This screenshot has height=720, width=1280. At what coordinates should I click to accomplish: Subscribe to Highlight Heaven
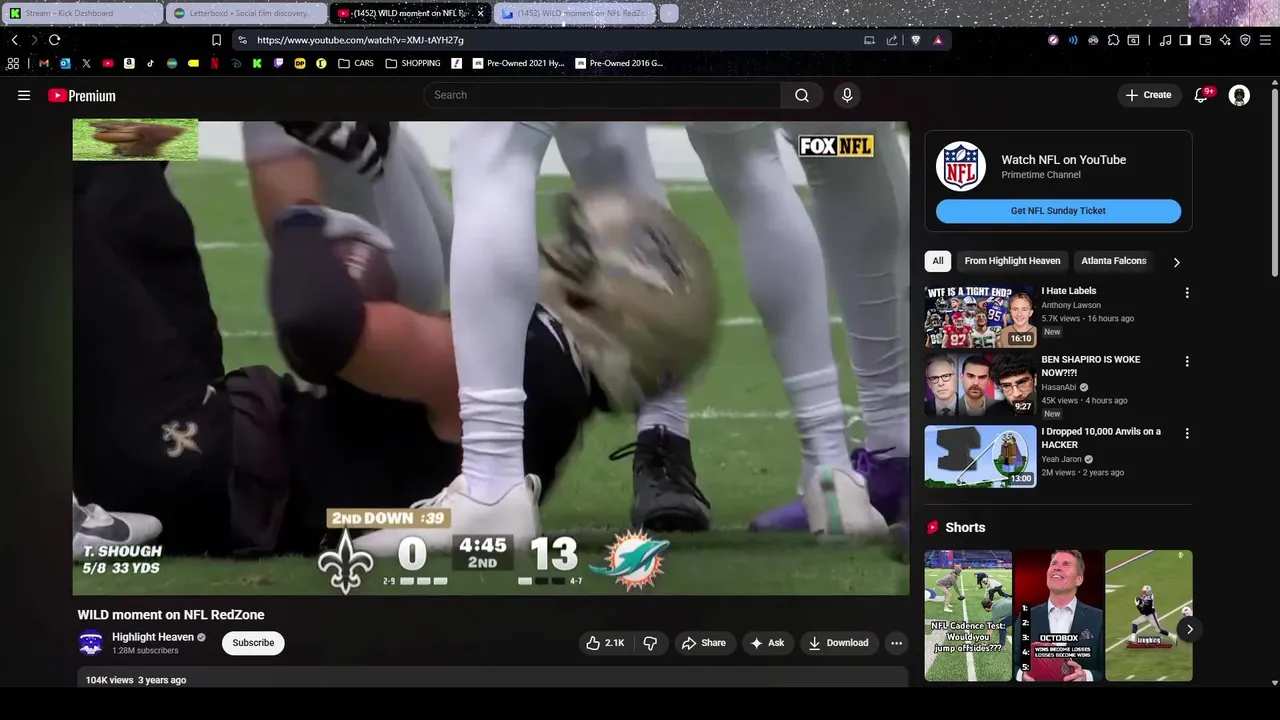click(x=253, y=643)
